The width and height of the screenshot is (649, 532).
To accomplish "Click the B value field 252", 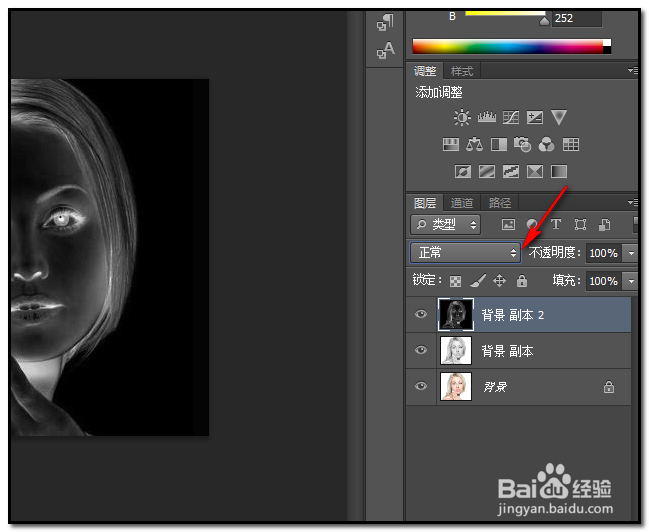I will point(577,18).
